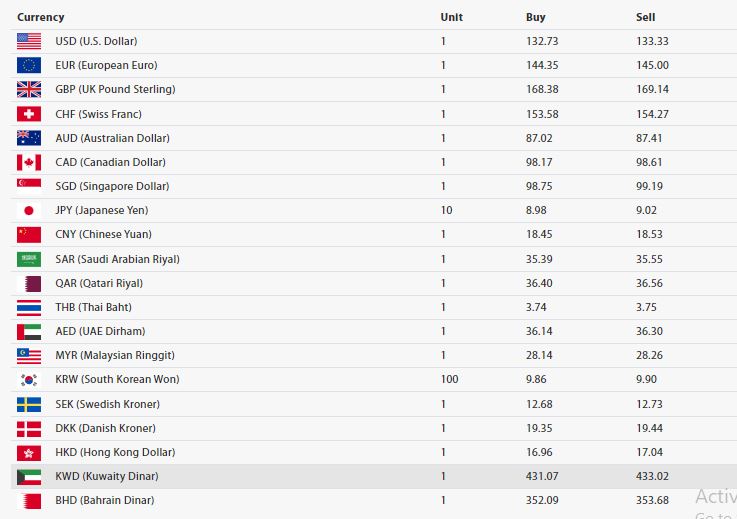Select the CNY (Chinese Yuan) row label
This screenshot has height=519, width=737.
[105, 235]
